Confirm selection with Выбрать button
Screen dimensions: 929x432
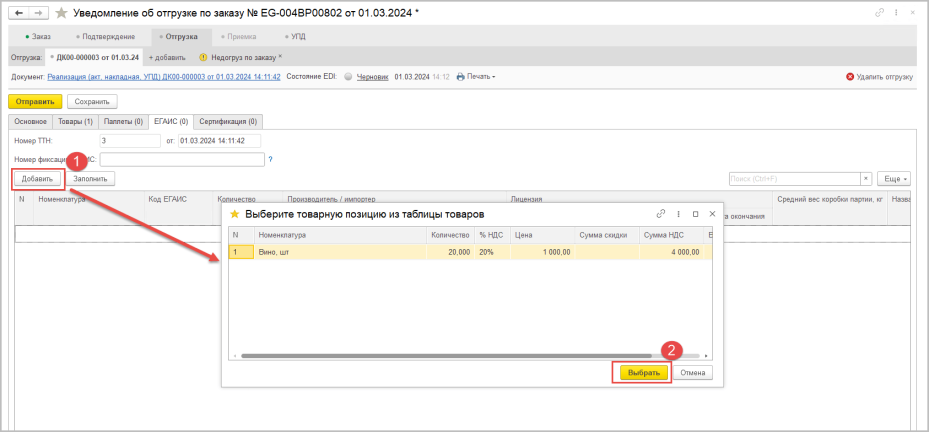tap(644, 373)
